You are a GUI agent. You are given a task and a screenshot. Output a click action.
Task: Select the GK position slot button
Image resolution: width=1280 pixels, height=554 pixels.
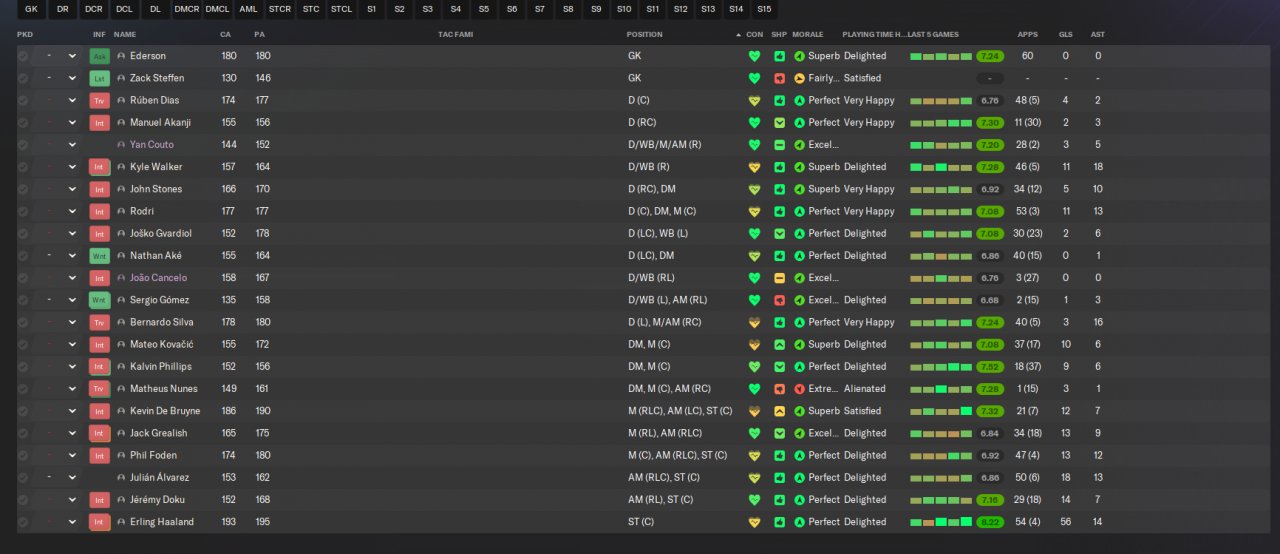(x=32, y=9)
